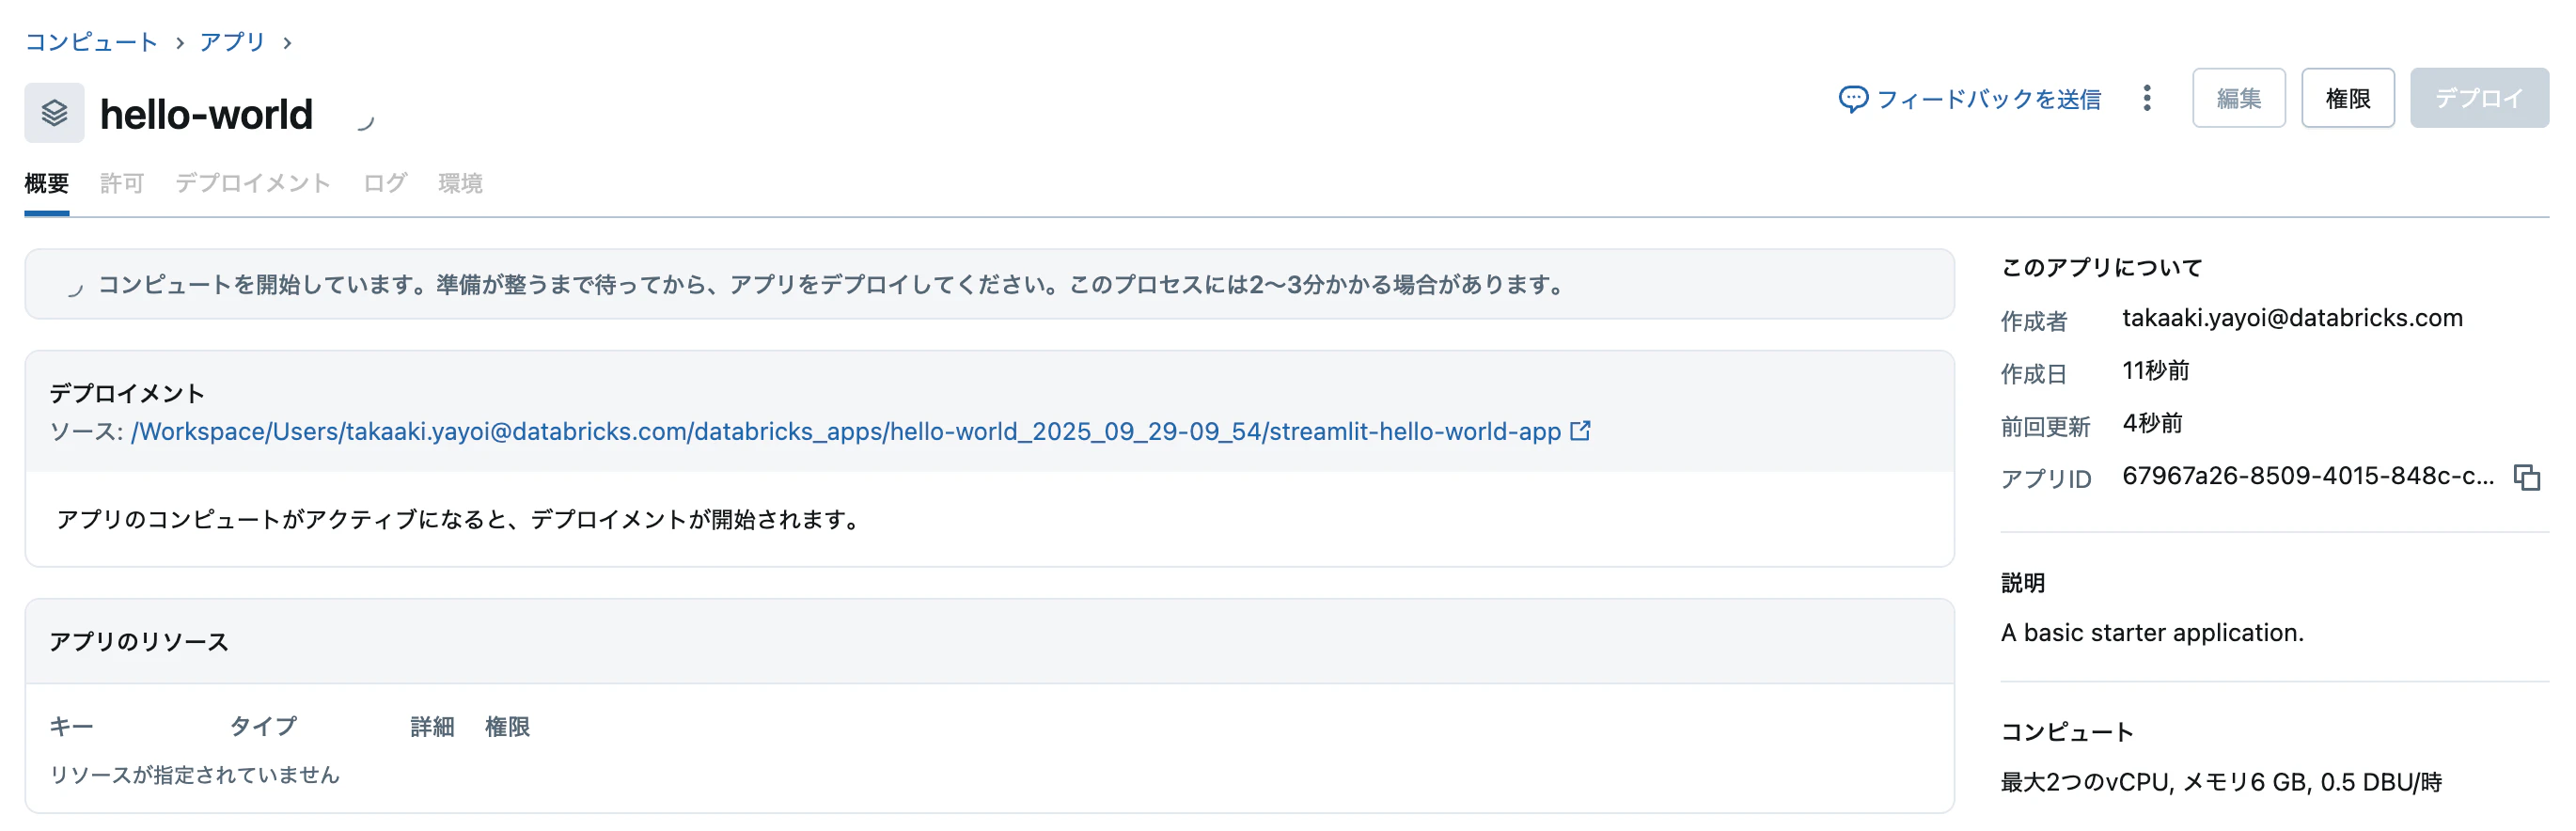This screenshot has width=2576, height=831.
Task: Click リソースが指定されていません message
Action: pos(195,775)
